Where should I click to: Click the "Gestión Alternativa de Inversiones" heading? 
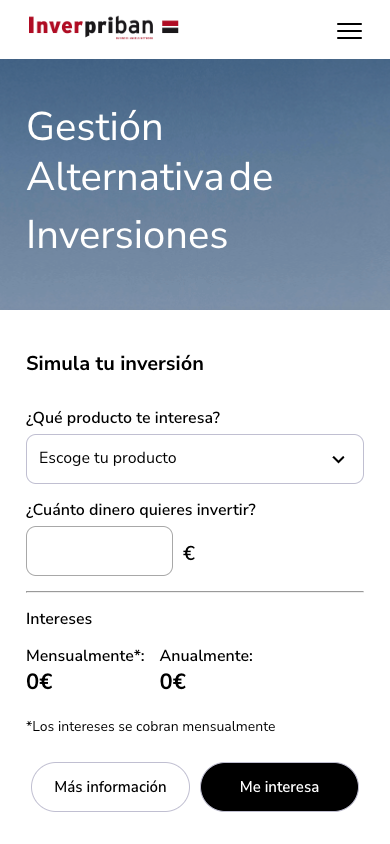[x=150, y=181]
